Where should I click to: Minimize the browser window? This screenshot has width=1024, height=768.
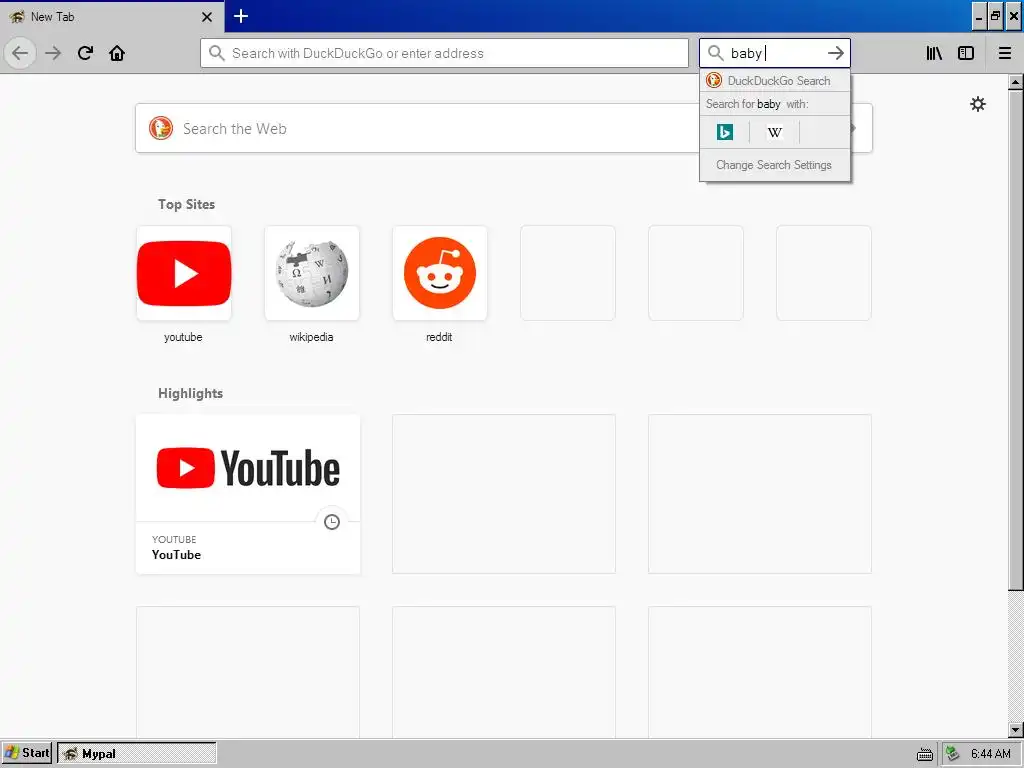click(x=979, y=16)
